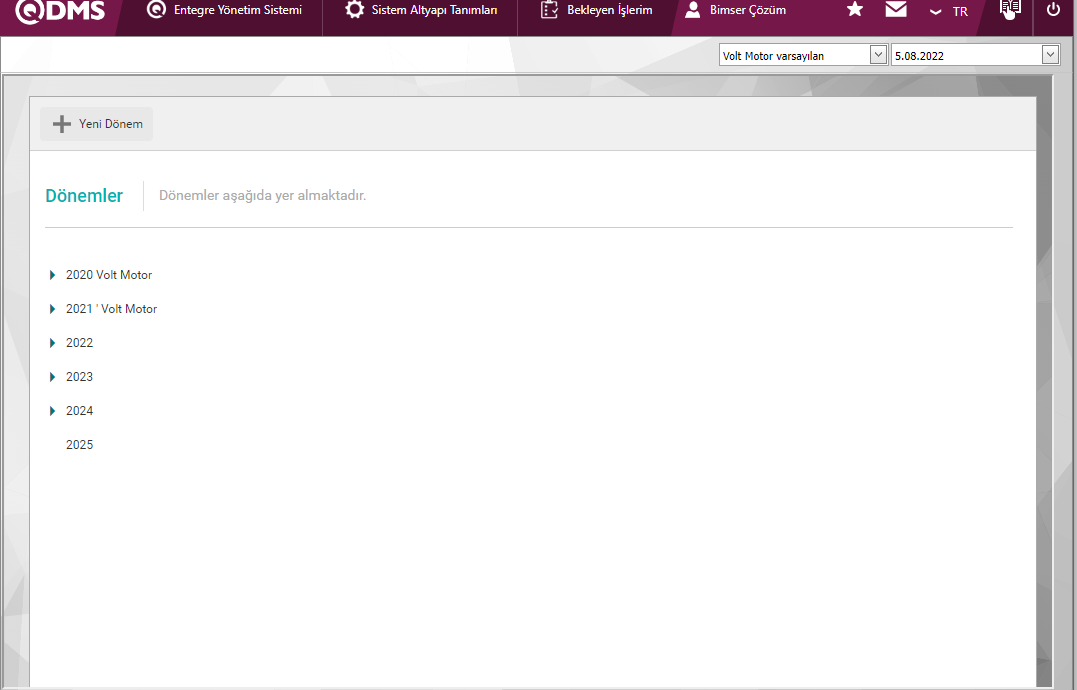Expand the 2024 period node
Image resolution: width=1077 pixels, height=690 pixels.
(52, 411)
